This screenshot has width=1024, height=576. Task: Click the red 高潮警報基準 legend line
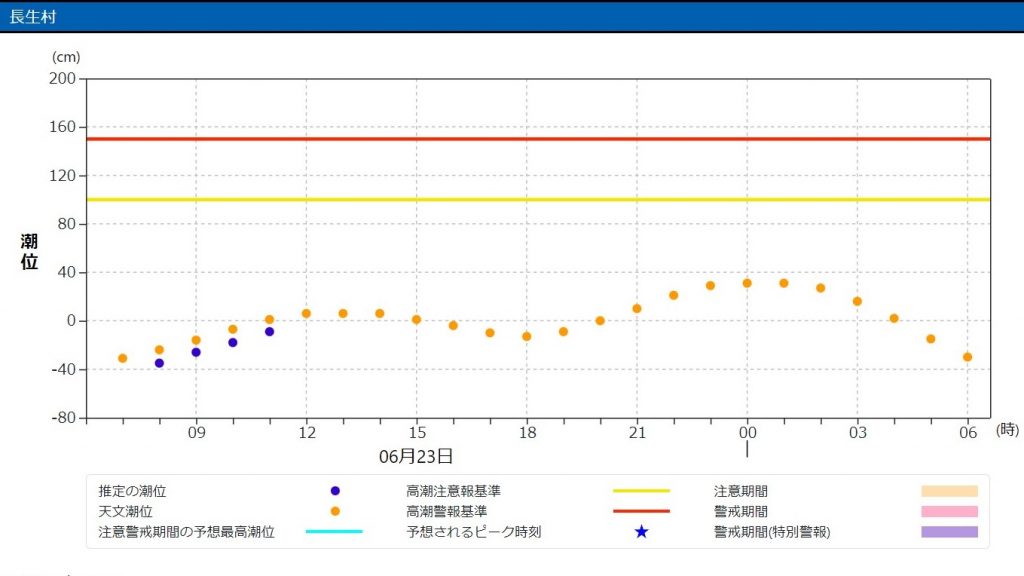click(x=641, y=511)
